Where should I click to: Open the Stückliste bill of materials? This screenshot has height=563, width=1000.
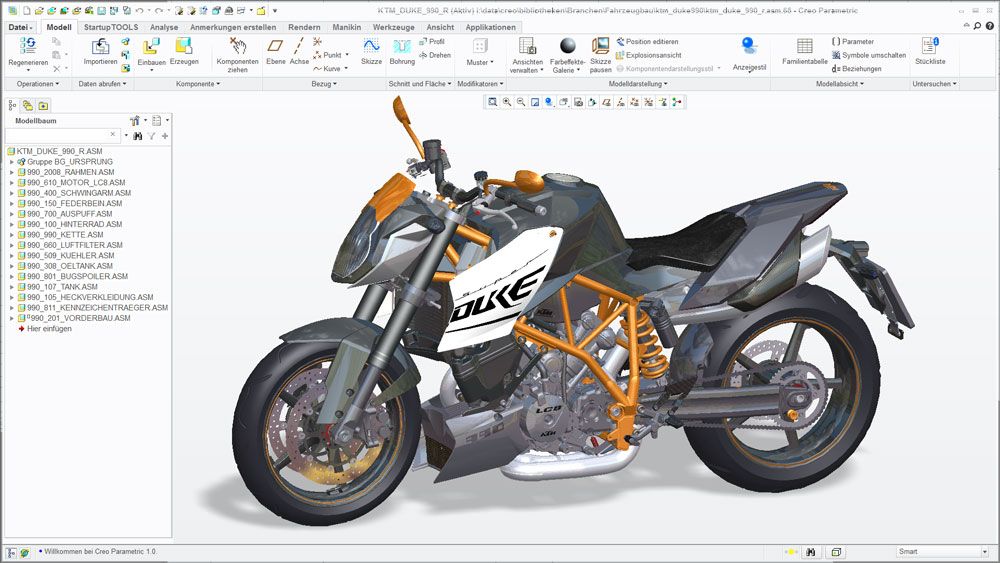[929, 46]
